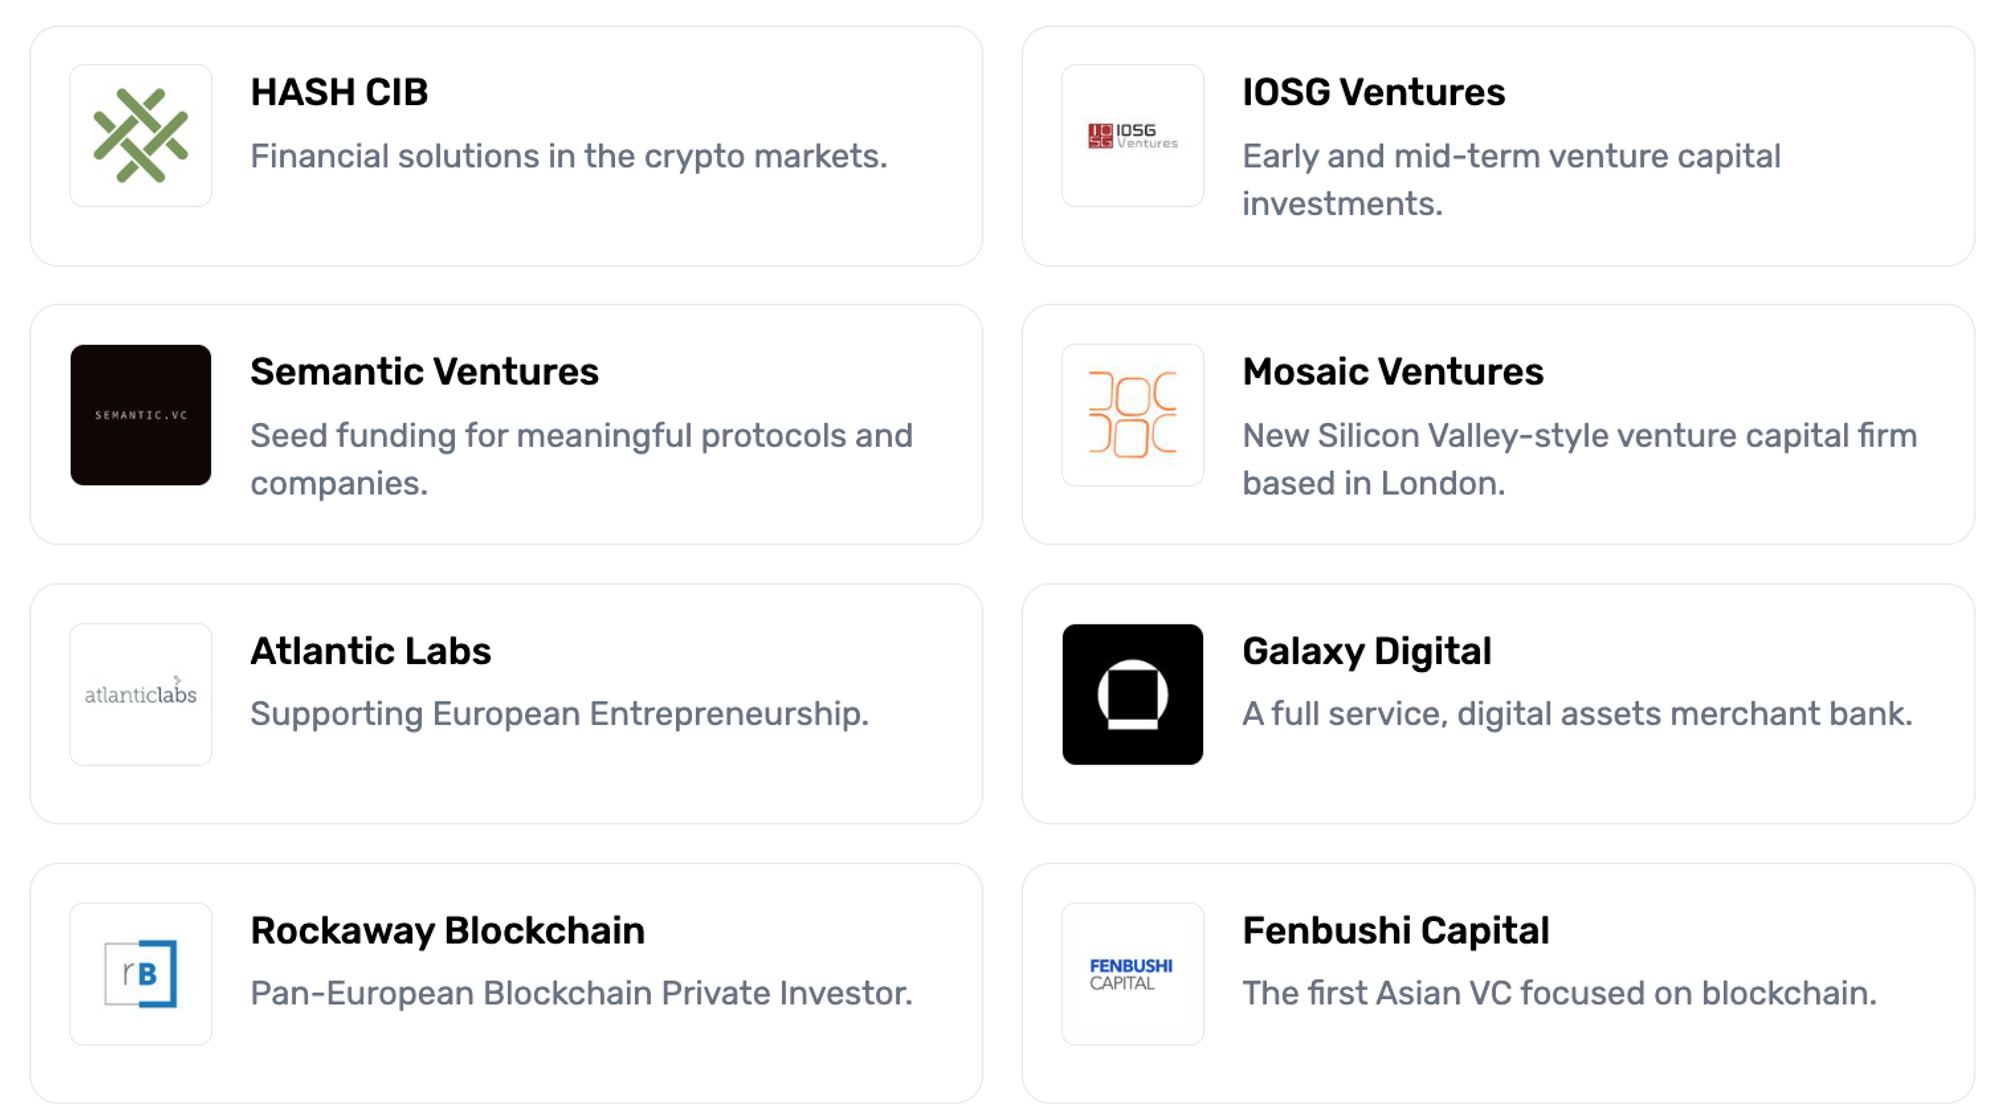Click the HASH CIB green cross logo

140,136
